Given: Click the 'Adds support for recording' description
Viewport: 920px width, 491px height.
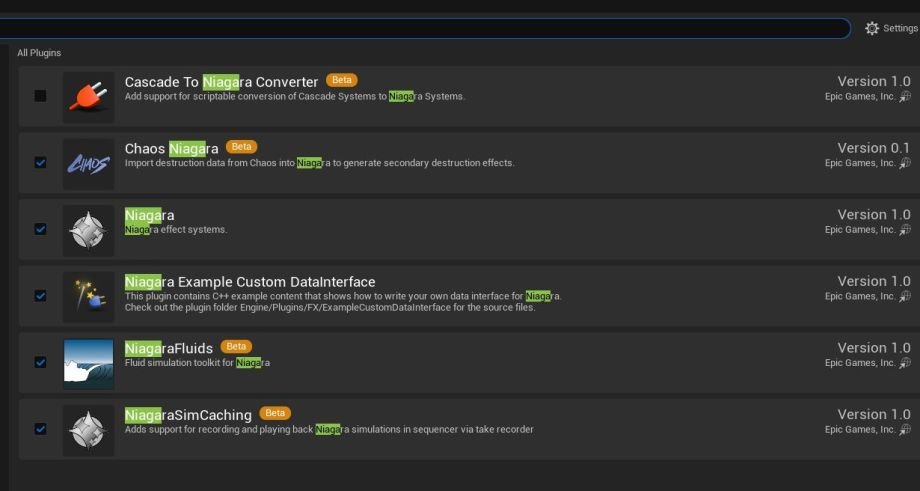Looking at the screenshot, I should tap(329, 429).
